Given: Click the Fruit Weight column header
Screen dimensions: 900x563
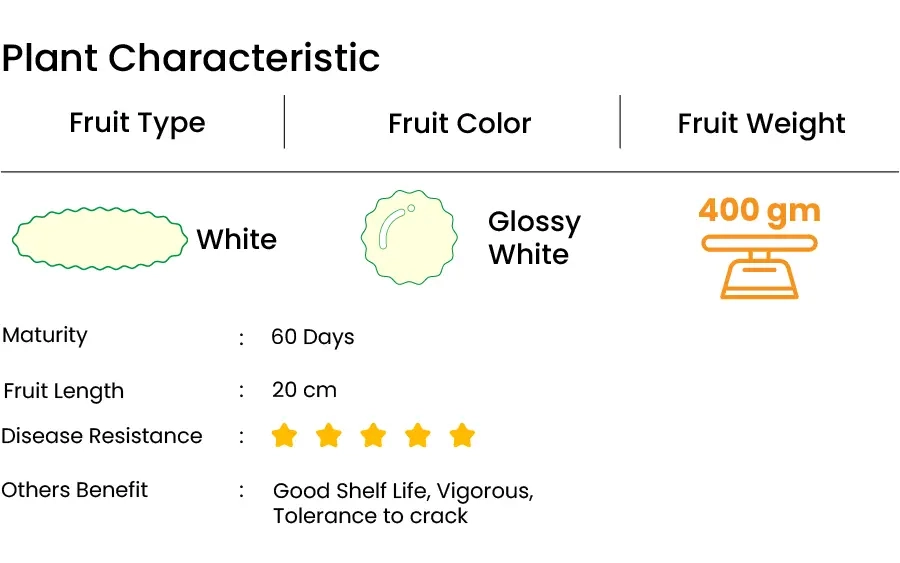Looking at the screenshot, I should pyautogui.click(x=761, y=124).
